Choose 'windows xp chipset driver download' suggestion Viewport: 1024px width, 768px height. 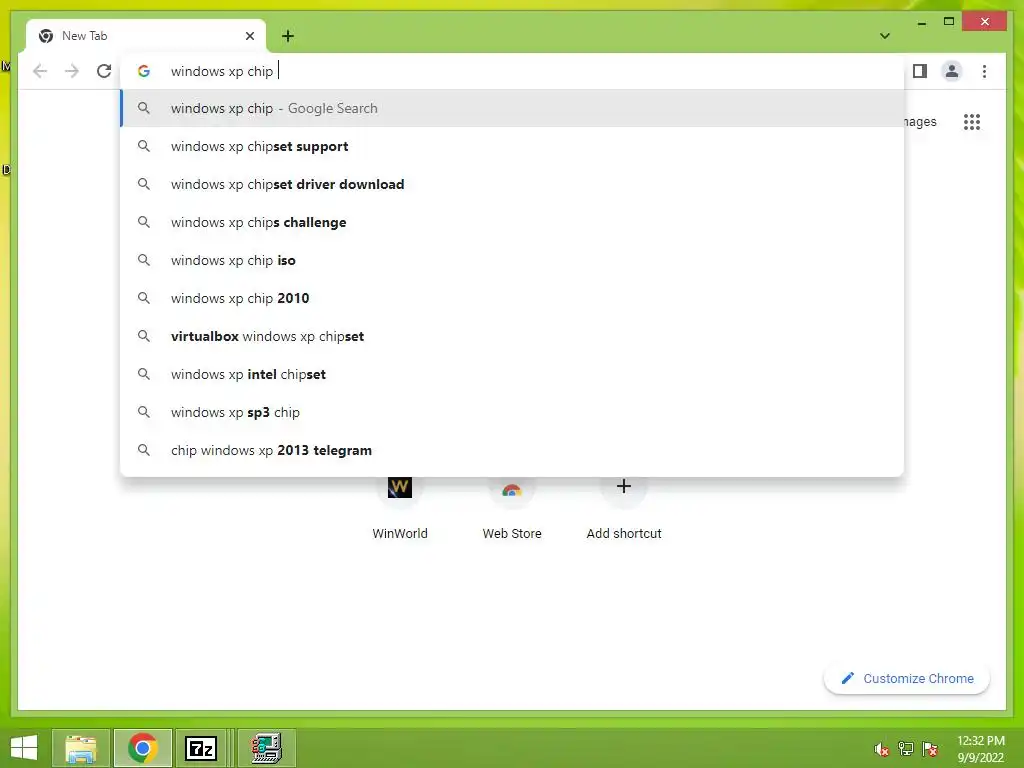(x=512, y=184)
